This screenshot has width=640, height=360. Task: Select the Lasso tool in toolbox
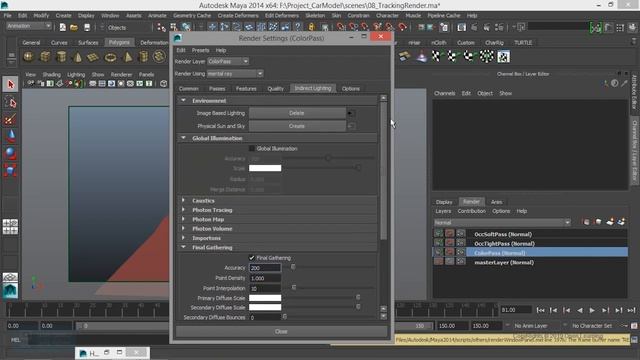pos(11,102)
